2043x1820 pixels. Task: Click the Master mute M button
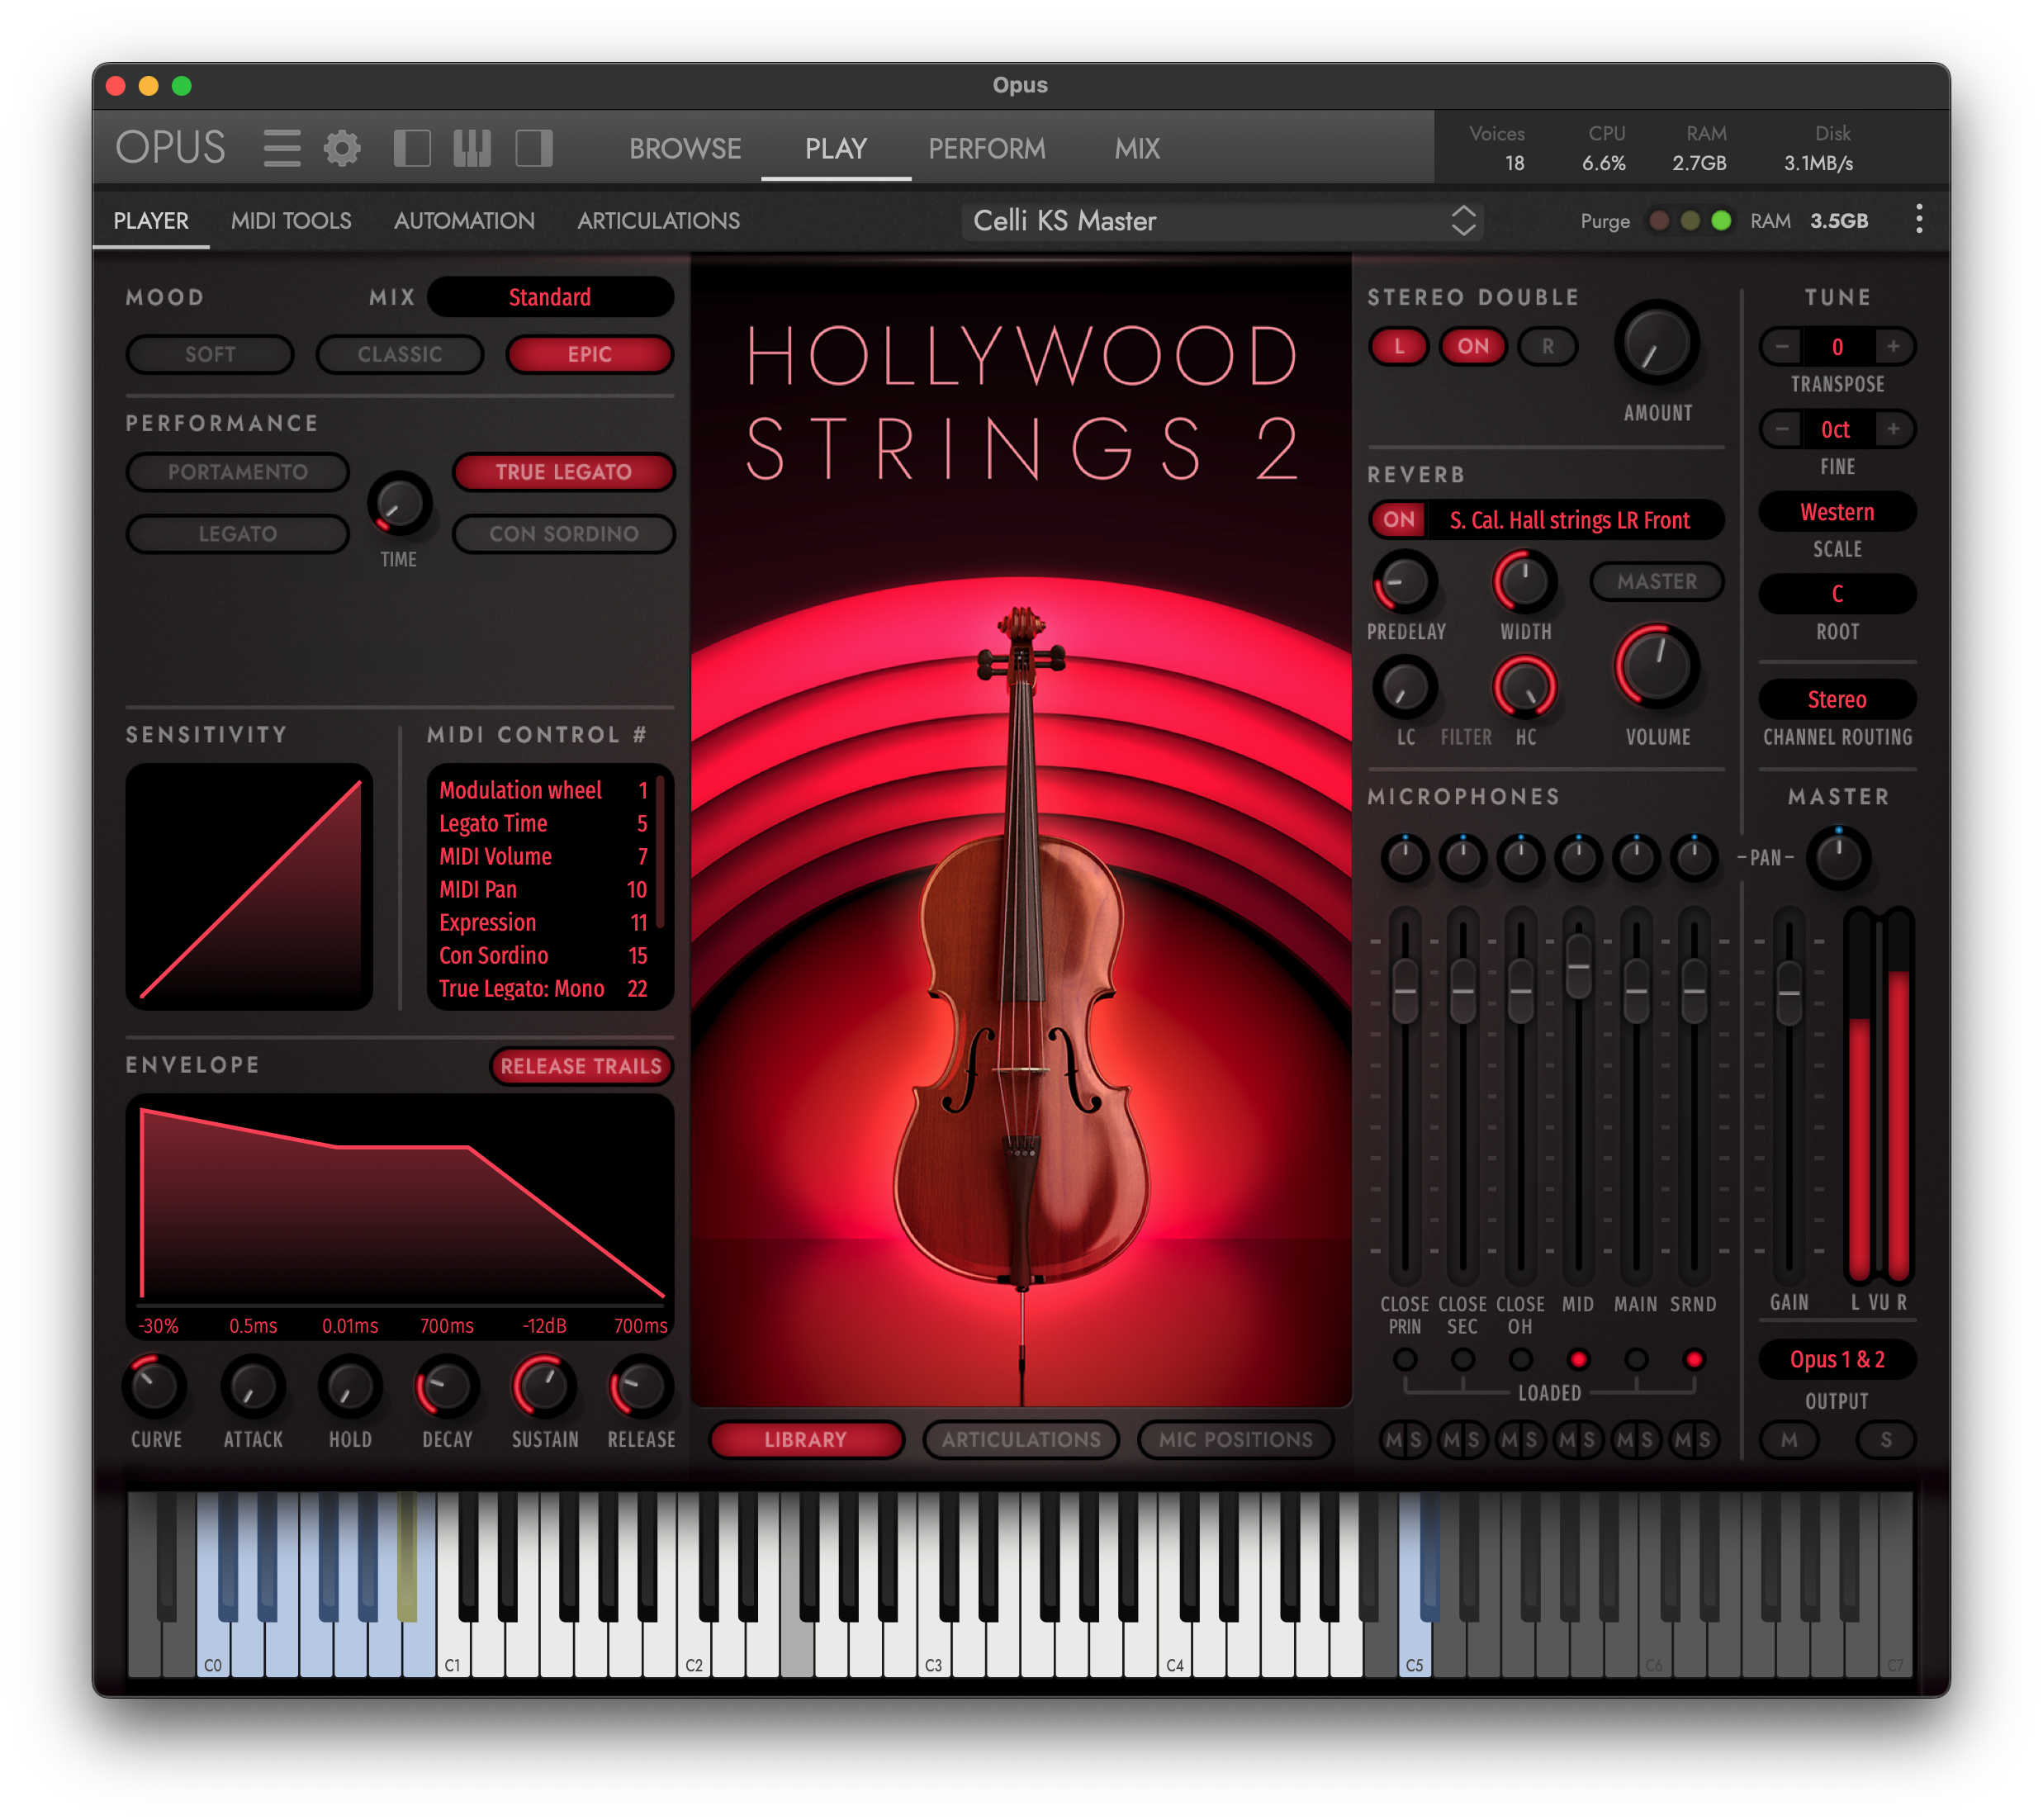coord(1788,1439)
